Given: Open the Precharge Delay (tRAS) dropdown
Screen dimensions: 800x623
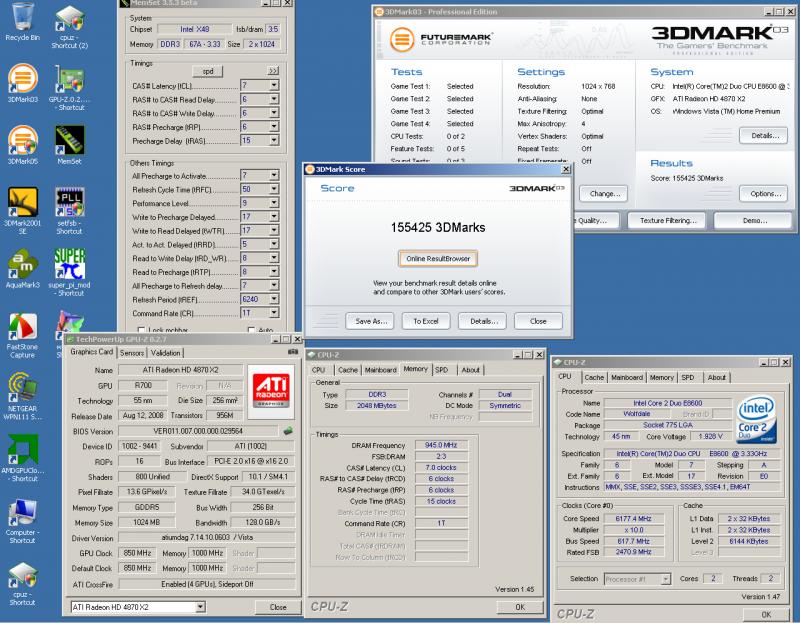Looking at the screenshot, I should 274,140.
